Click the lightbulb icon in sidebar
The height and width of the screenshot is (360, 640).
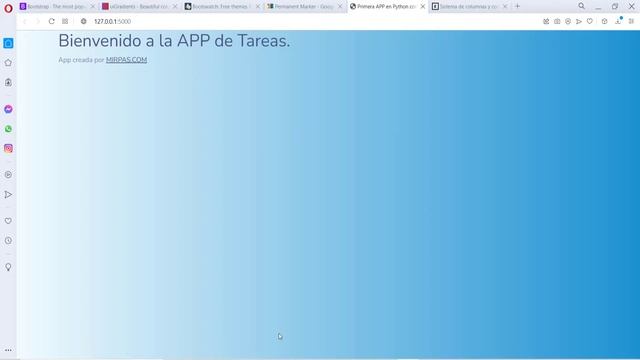(8, 267)
